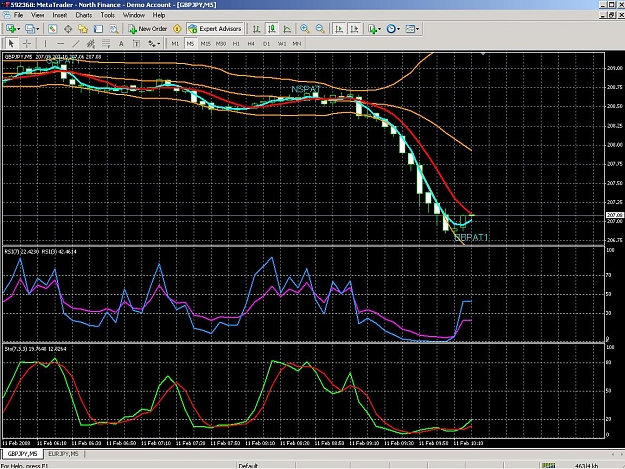Select the crosshair cursor tool
The height and width of the screenshot is (469, 625).
(x=27, y=43)
